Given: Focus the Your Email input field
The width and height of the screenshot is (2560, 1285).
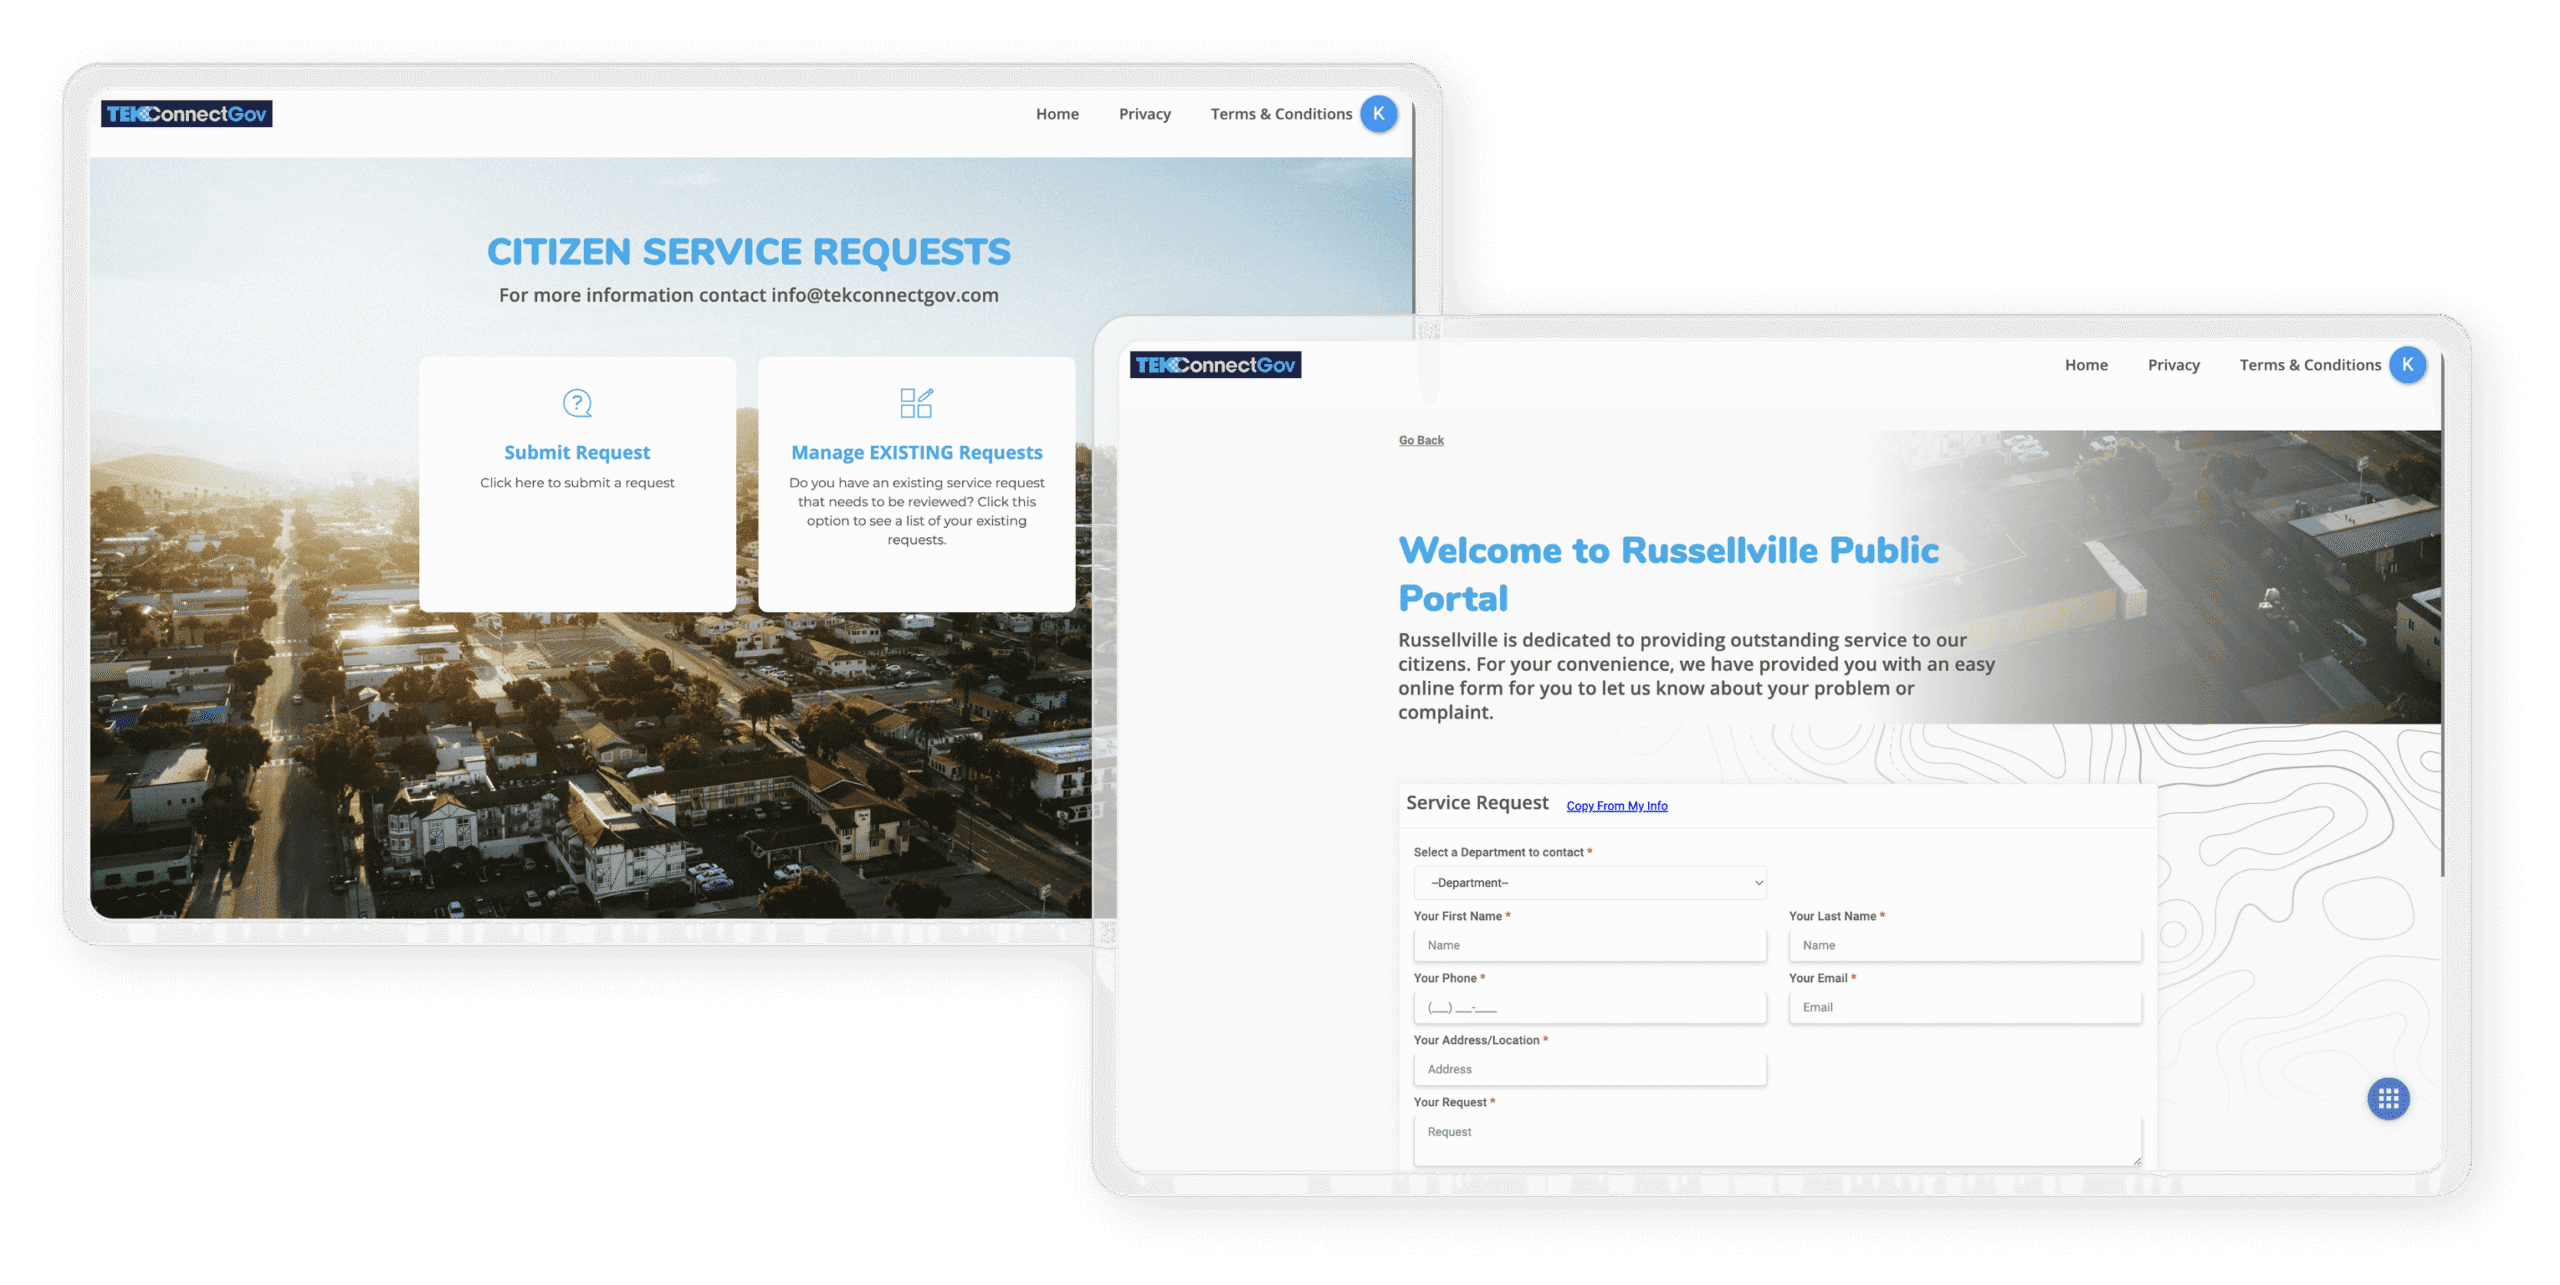Looking at the screenshot, I should tap(1964, 1007).
